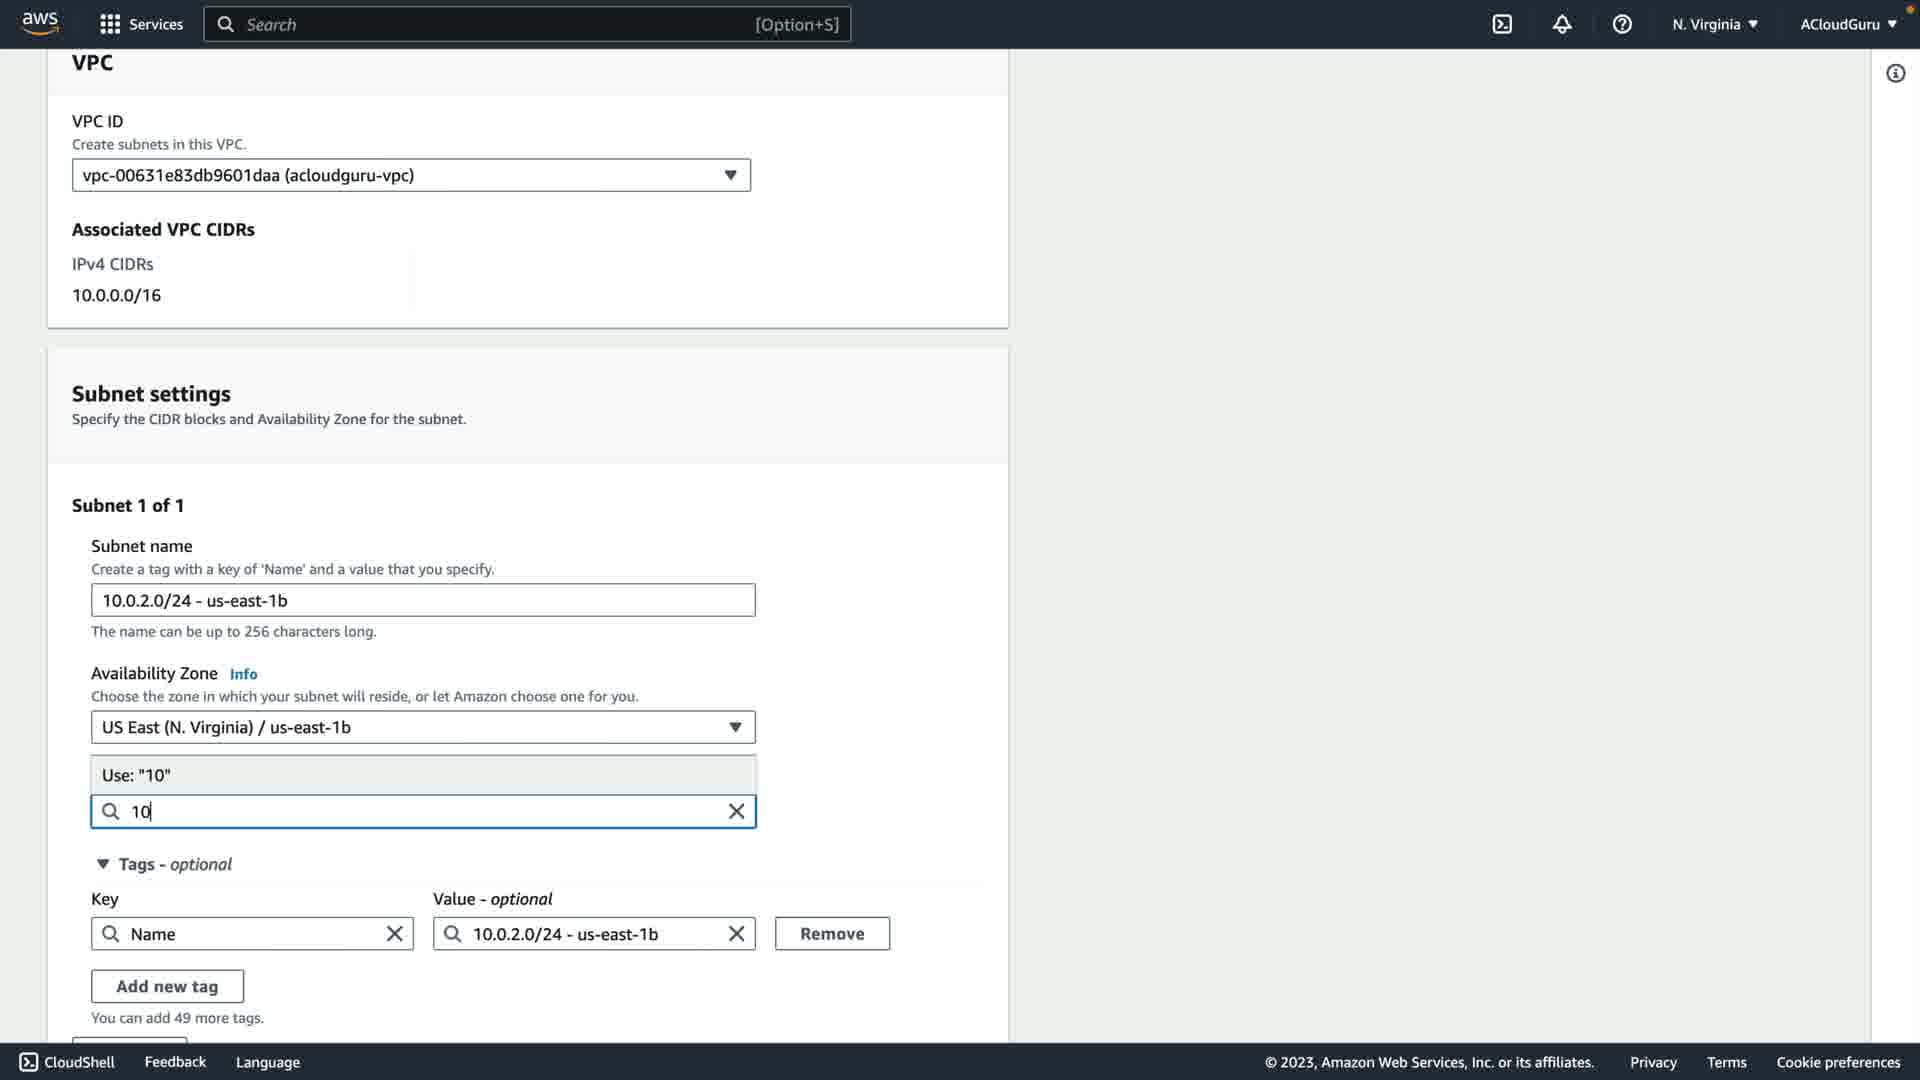This screenshot has width=1920, height=1080.
Task: Open the notifications bell
Action: tap(1562, 24)
